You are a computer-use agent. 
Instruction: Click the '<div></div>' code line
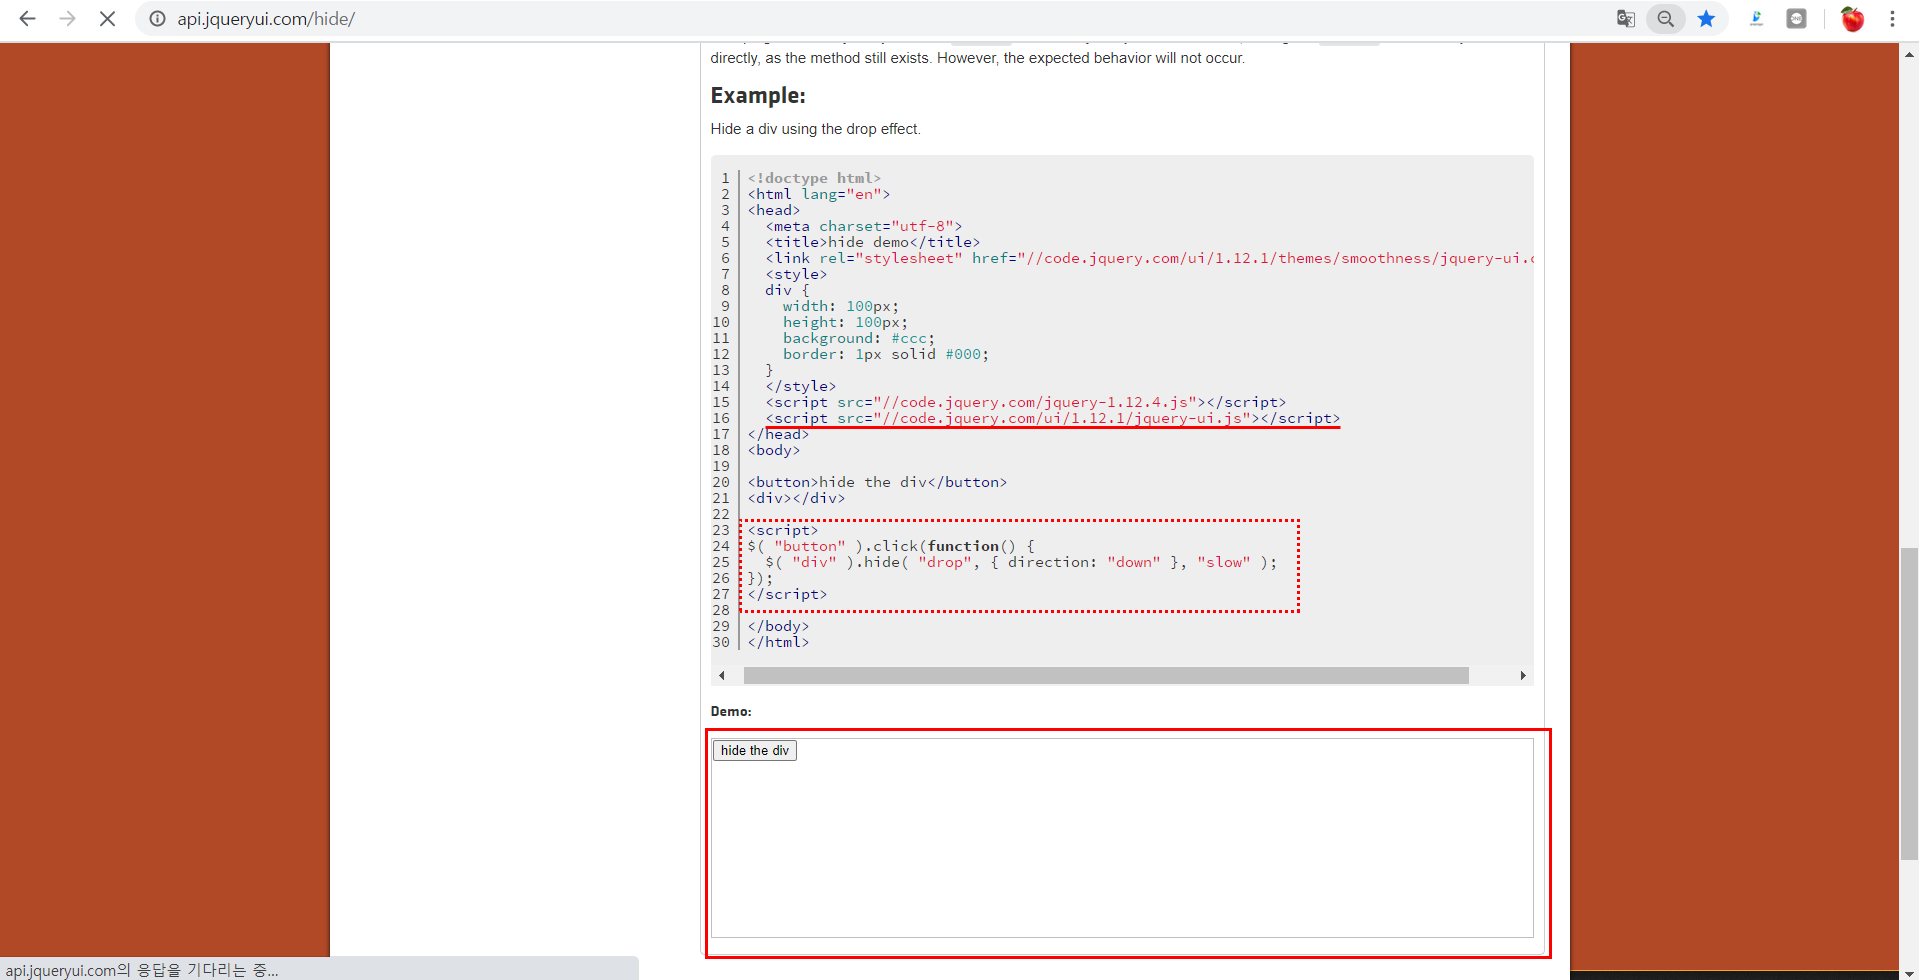click(796, 498)
